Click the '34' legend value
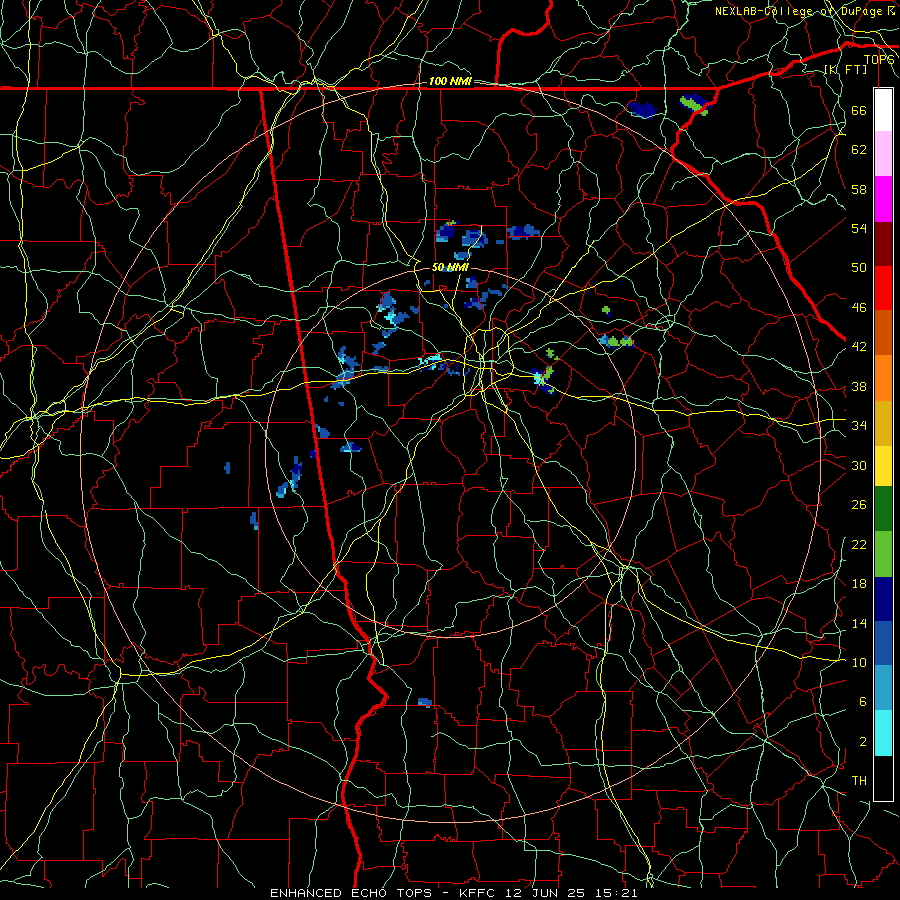900x900 pixels. coord(859,425)
